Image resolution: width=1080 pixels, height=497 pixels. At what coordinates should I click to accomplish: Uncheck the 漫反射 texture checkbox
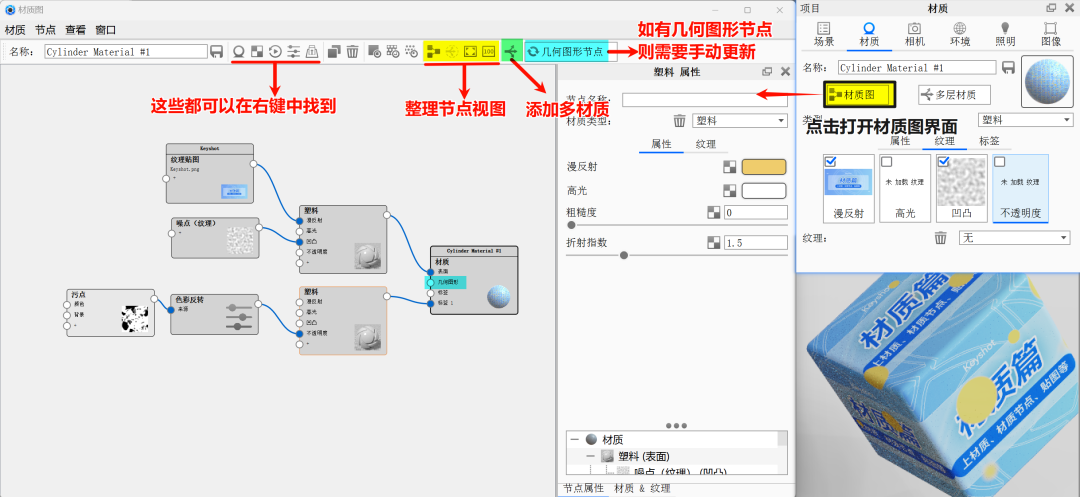pyautogui.click(x=830, y=161)
